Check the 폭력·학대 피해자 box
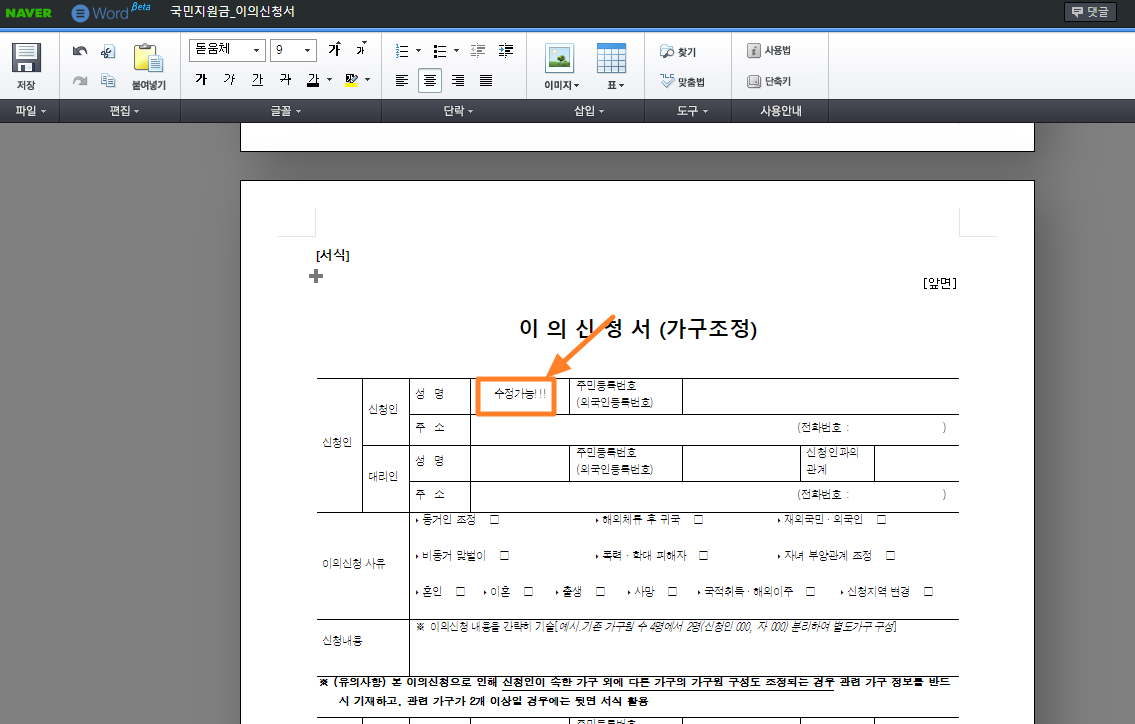Image resolution: width=1135 pixels, height=724 pixels. click(x=703, y=555)
